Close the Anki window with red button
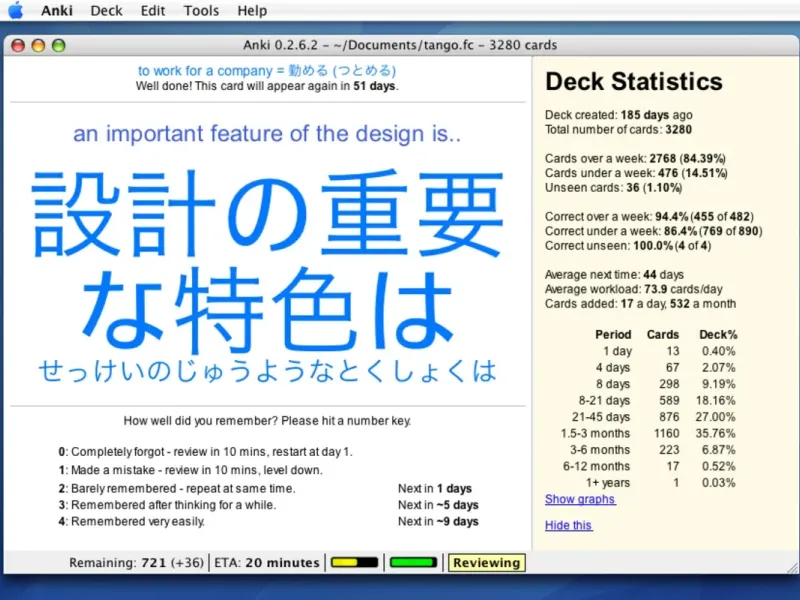Screen dimensions: 800x600 click(18, 45)
